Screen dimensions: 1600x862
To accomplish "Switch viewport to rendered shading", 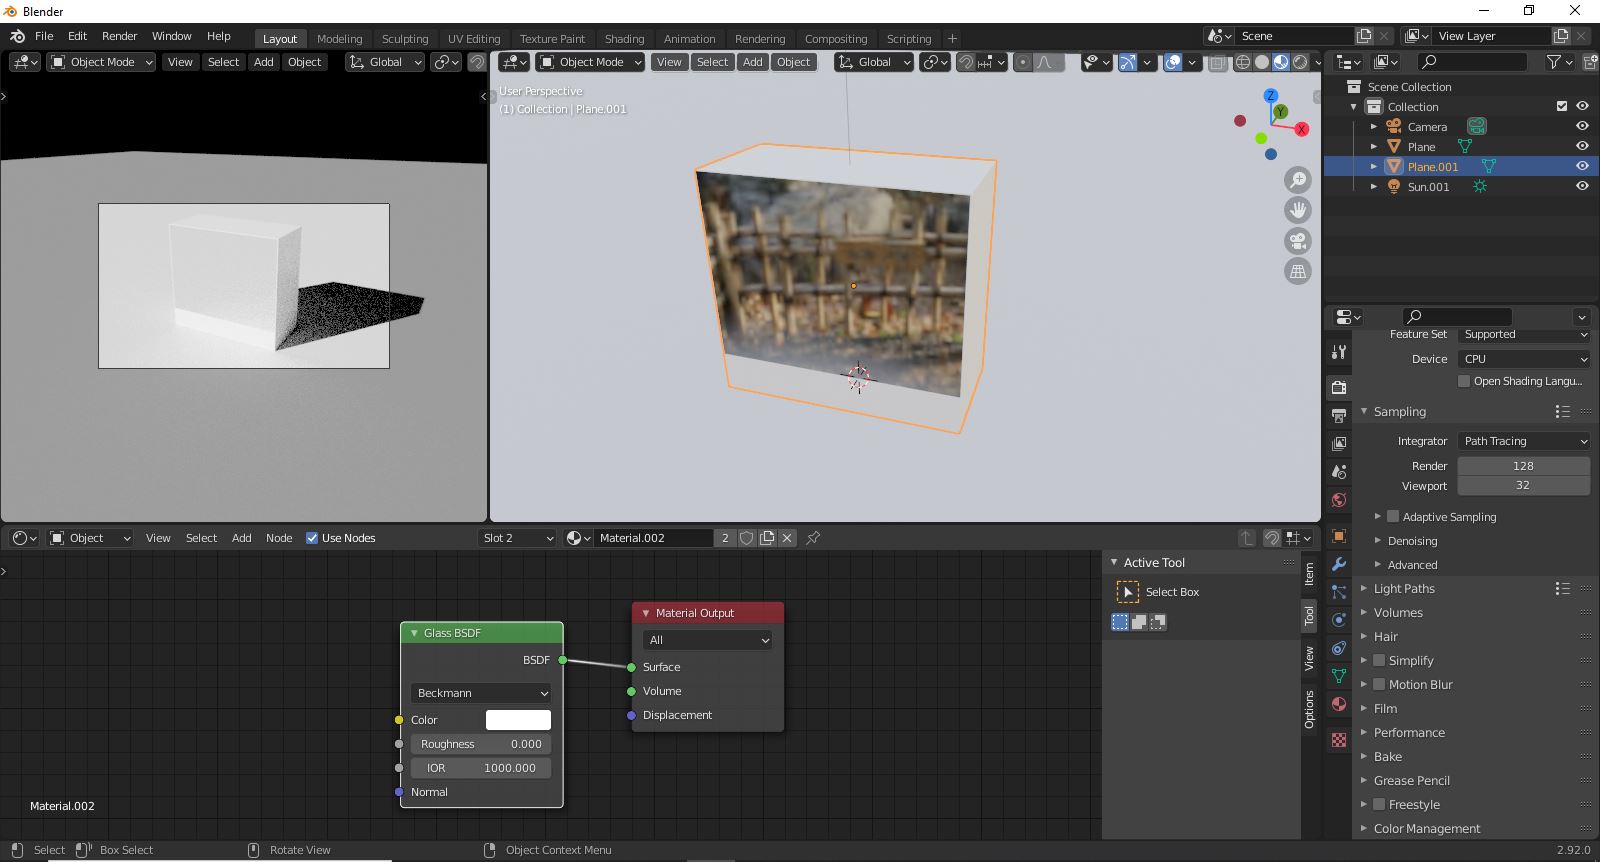I will 1300,62.
